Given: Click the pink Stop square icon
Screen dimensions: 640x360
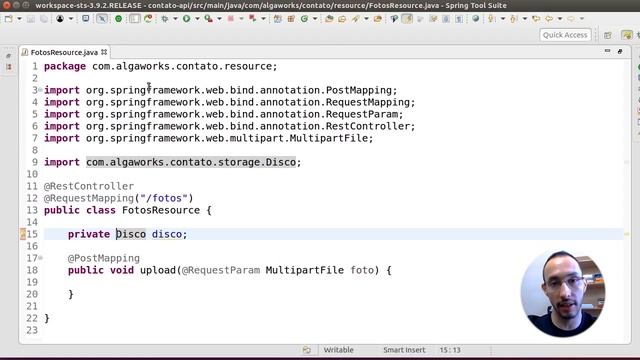Looking at the screenshot, I should tap(231, 19).
